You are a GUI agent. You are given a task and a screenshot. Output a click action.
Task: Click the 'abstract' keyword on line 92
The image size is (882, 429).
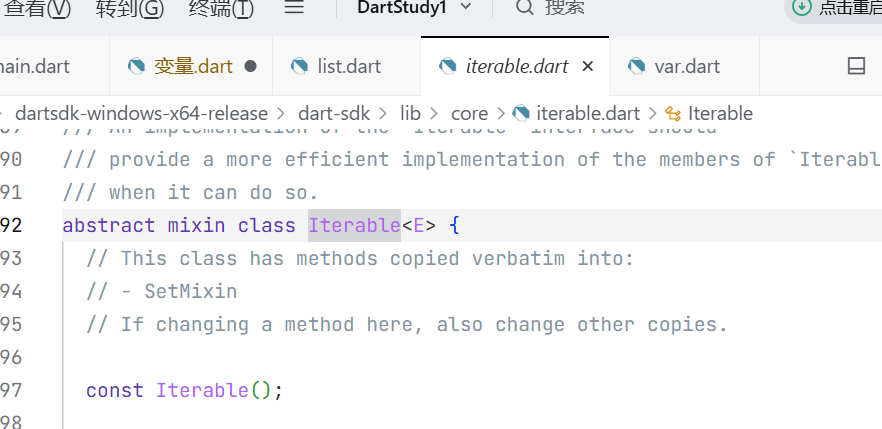[109, 226]
